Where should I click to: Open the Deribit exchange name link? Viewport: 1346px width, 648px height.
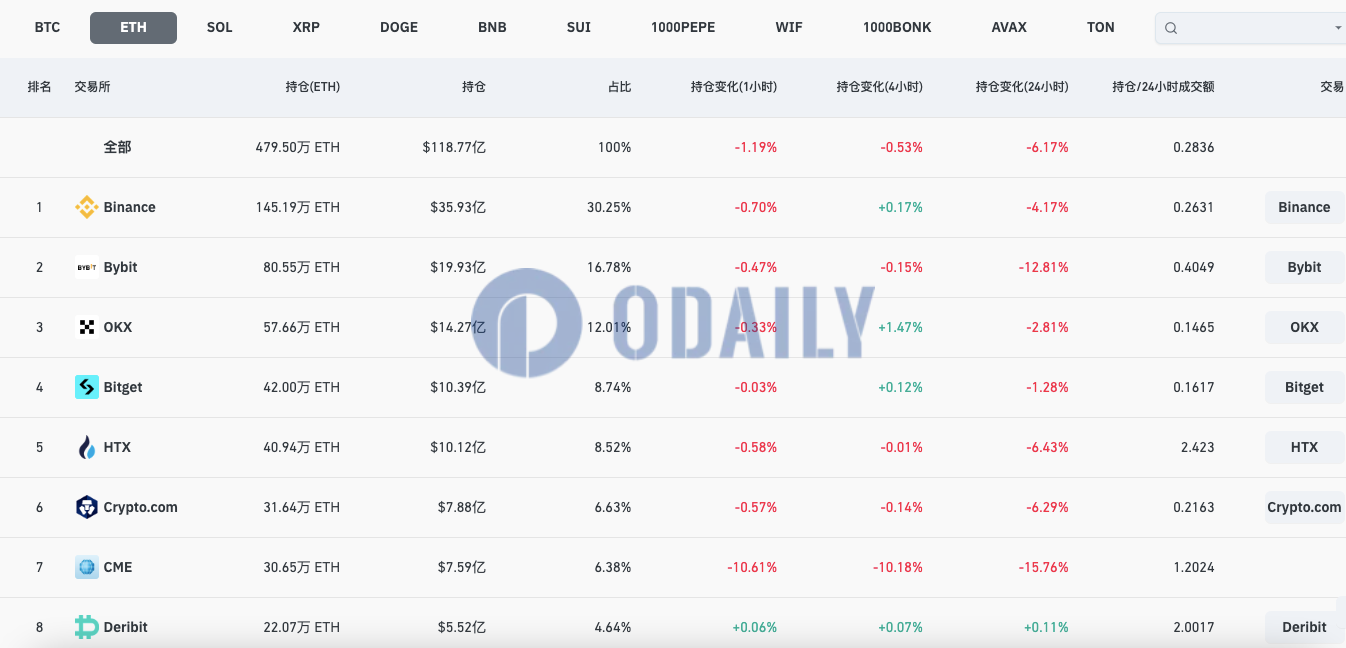click(x=126, y=627)
